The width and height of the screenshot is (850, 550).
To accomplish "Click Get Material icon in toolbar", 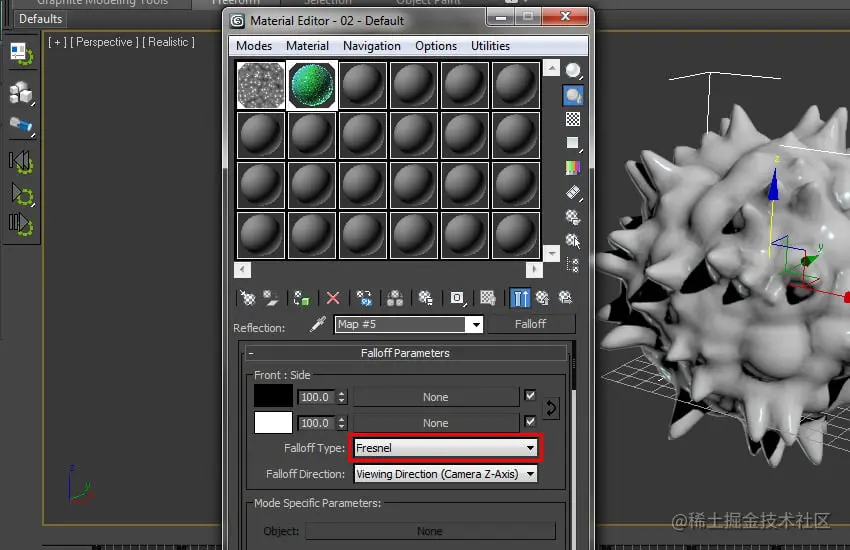I will 247,298.
